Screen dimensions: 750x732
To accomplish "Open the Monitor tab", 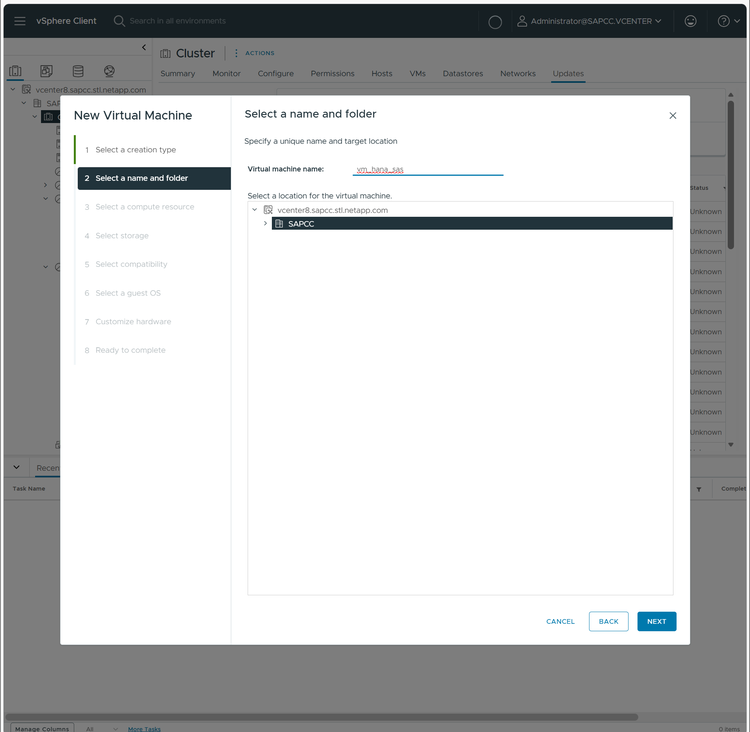I will pos(226,74).
